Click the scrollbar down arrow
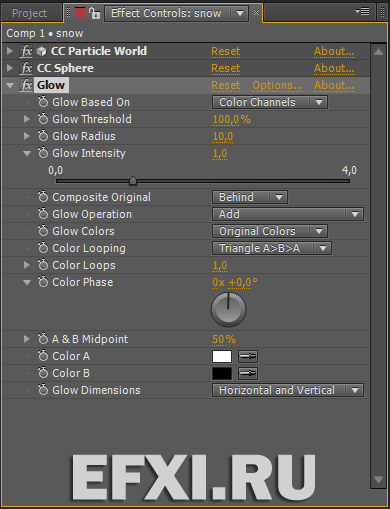Image resolution: width=390 pixels, height=509 pixels. pos(378,480)
